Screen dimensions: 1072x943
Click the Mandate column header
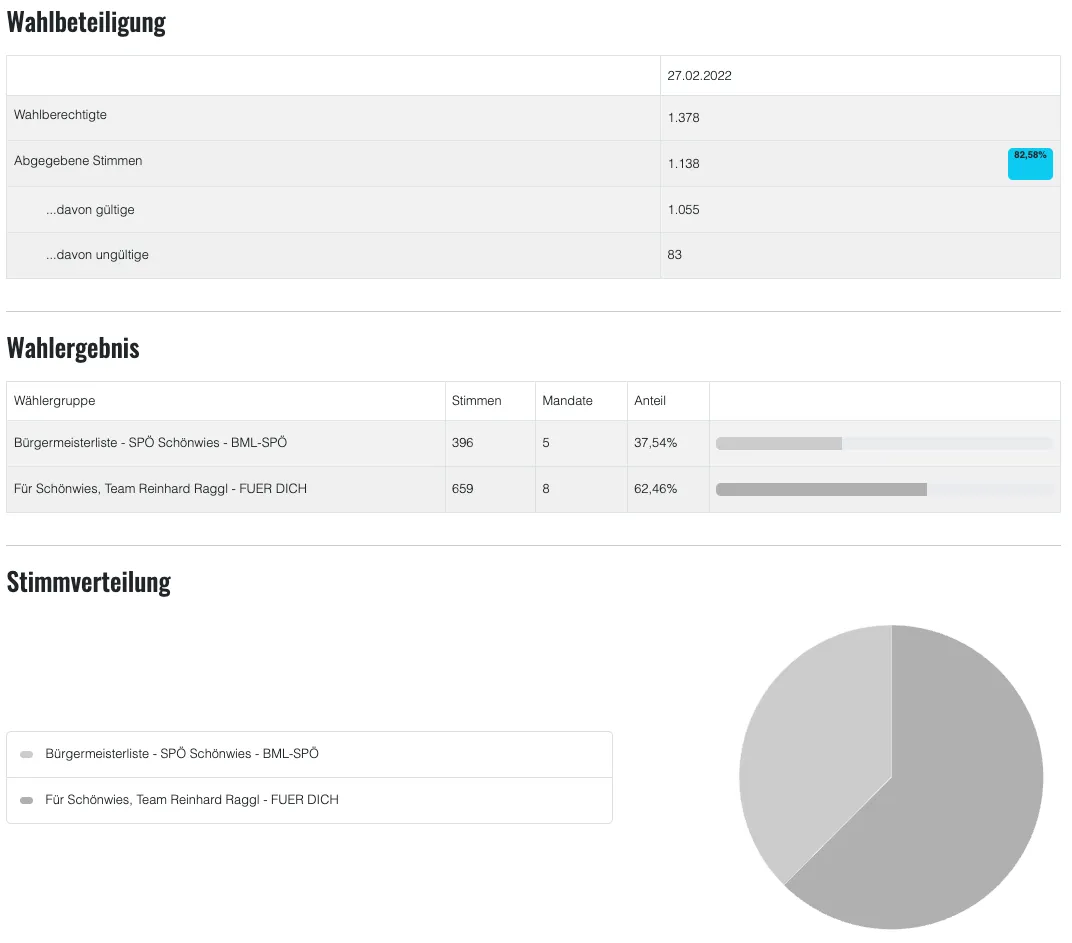[567, 401]
